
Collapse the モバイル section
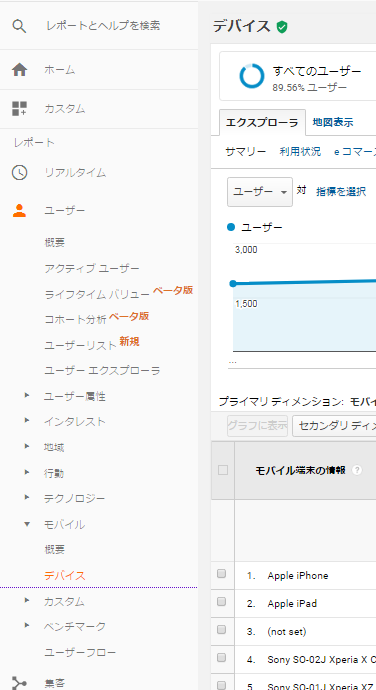(27, 524)
